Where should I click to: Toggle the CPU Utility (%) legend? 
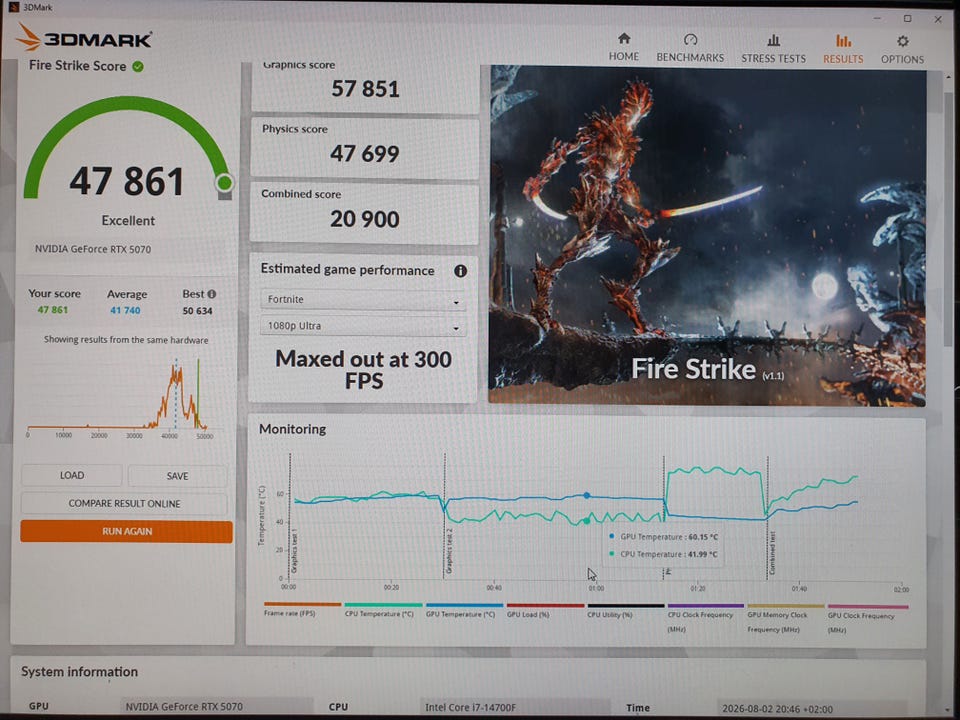click(x=625, y=610)
